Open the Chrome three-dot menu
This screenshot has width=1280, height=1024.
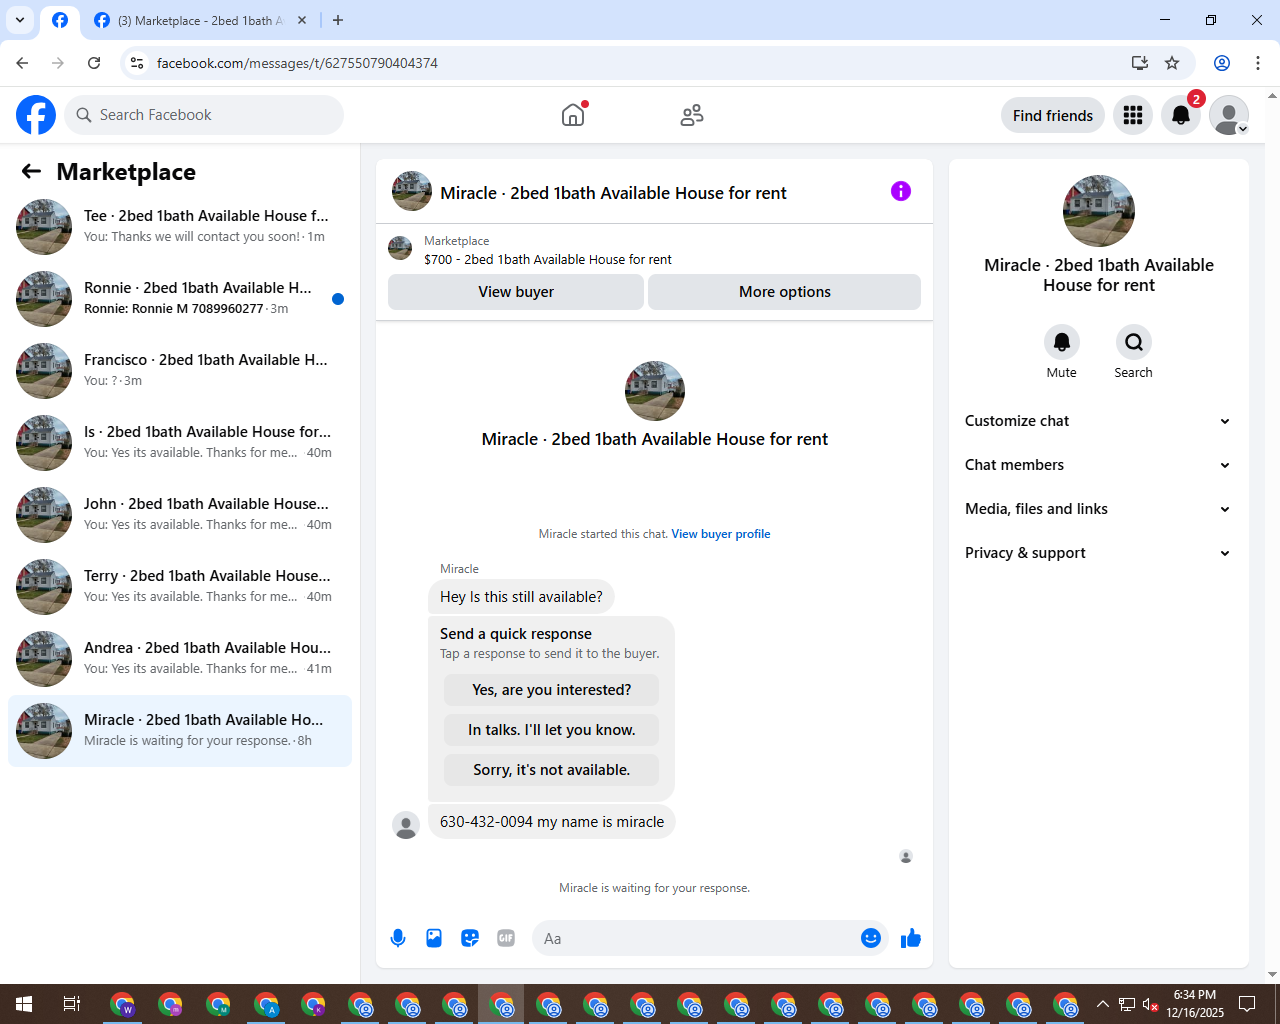tap(1258, 63)
